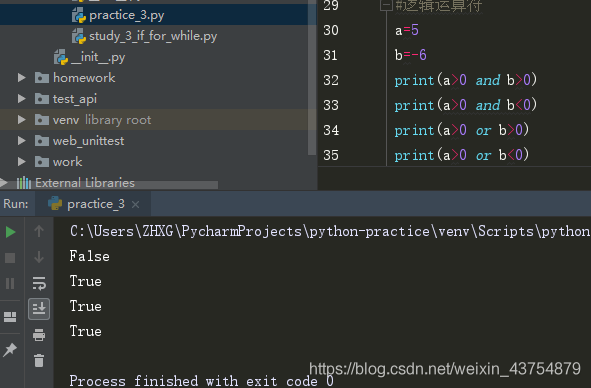591x388 pixels.
Task: Click the Print console output icon
Action: click(x=39, y=334)
